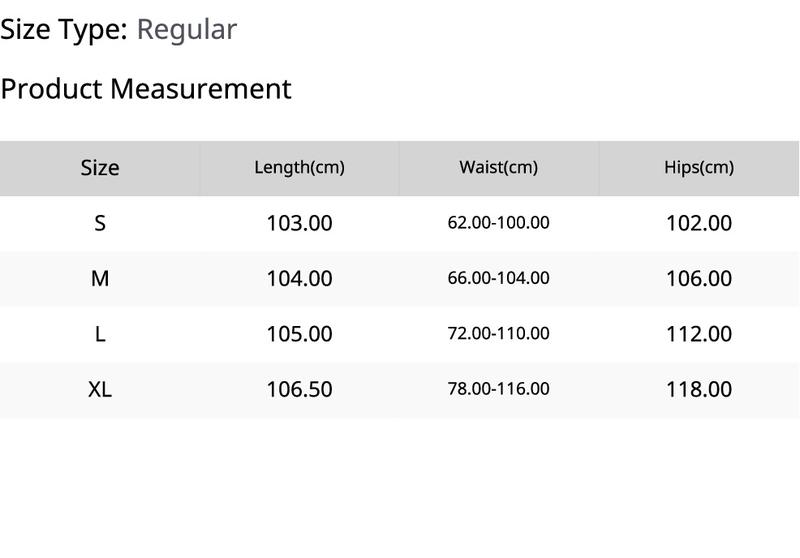The width and height of the screenshot is (800, 558).
Task: Click the Regular size type text
Action: coord(187,31)
